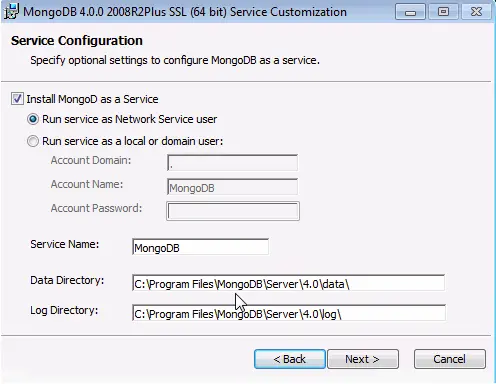Image resolution: width=496 pixels, height=384 pixels.
Task: Click the window title bar text
Action: (185, 12)
